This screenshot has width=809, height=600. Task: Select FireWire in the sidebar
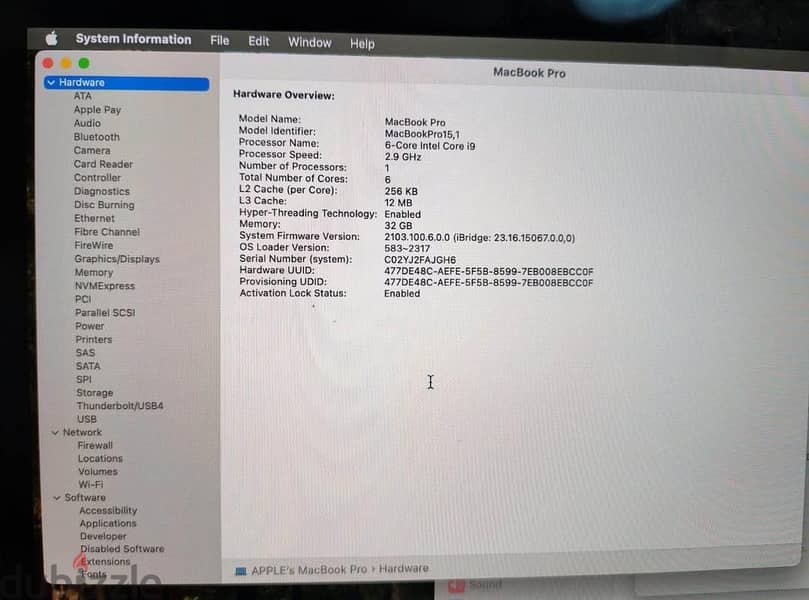pos(93,245)
